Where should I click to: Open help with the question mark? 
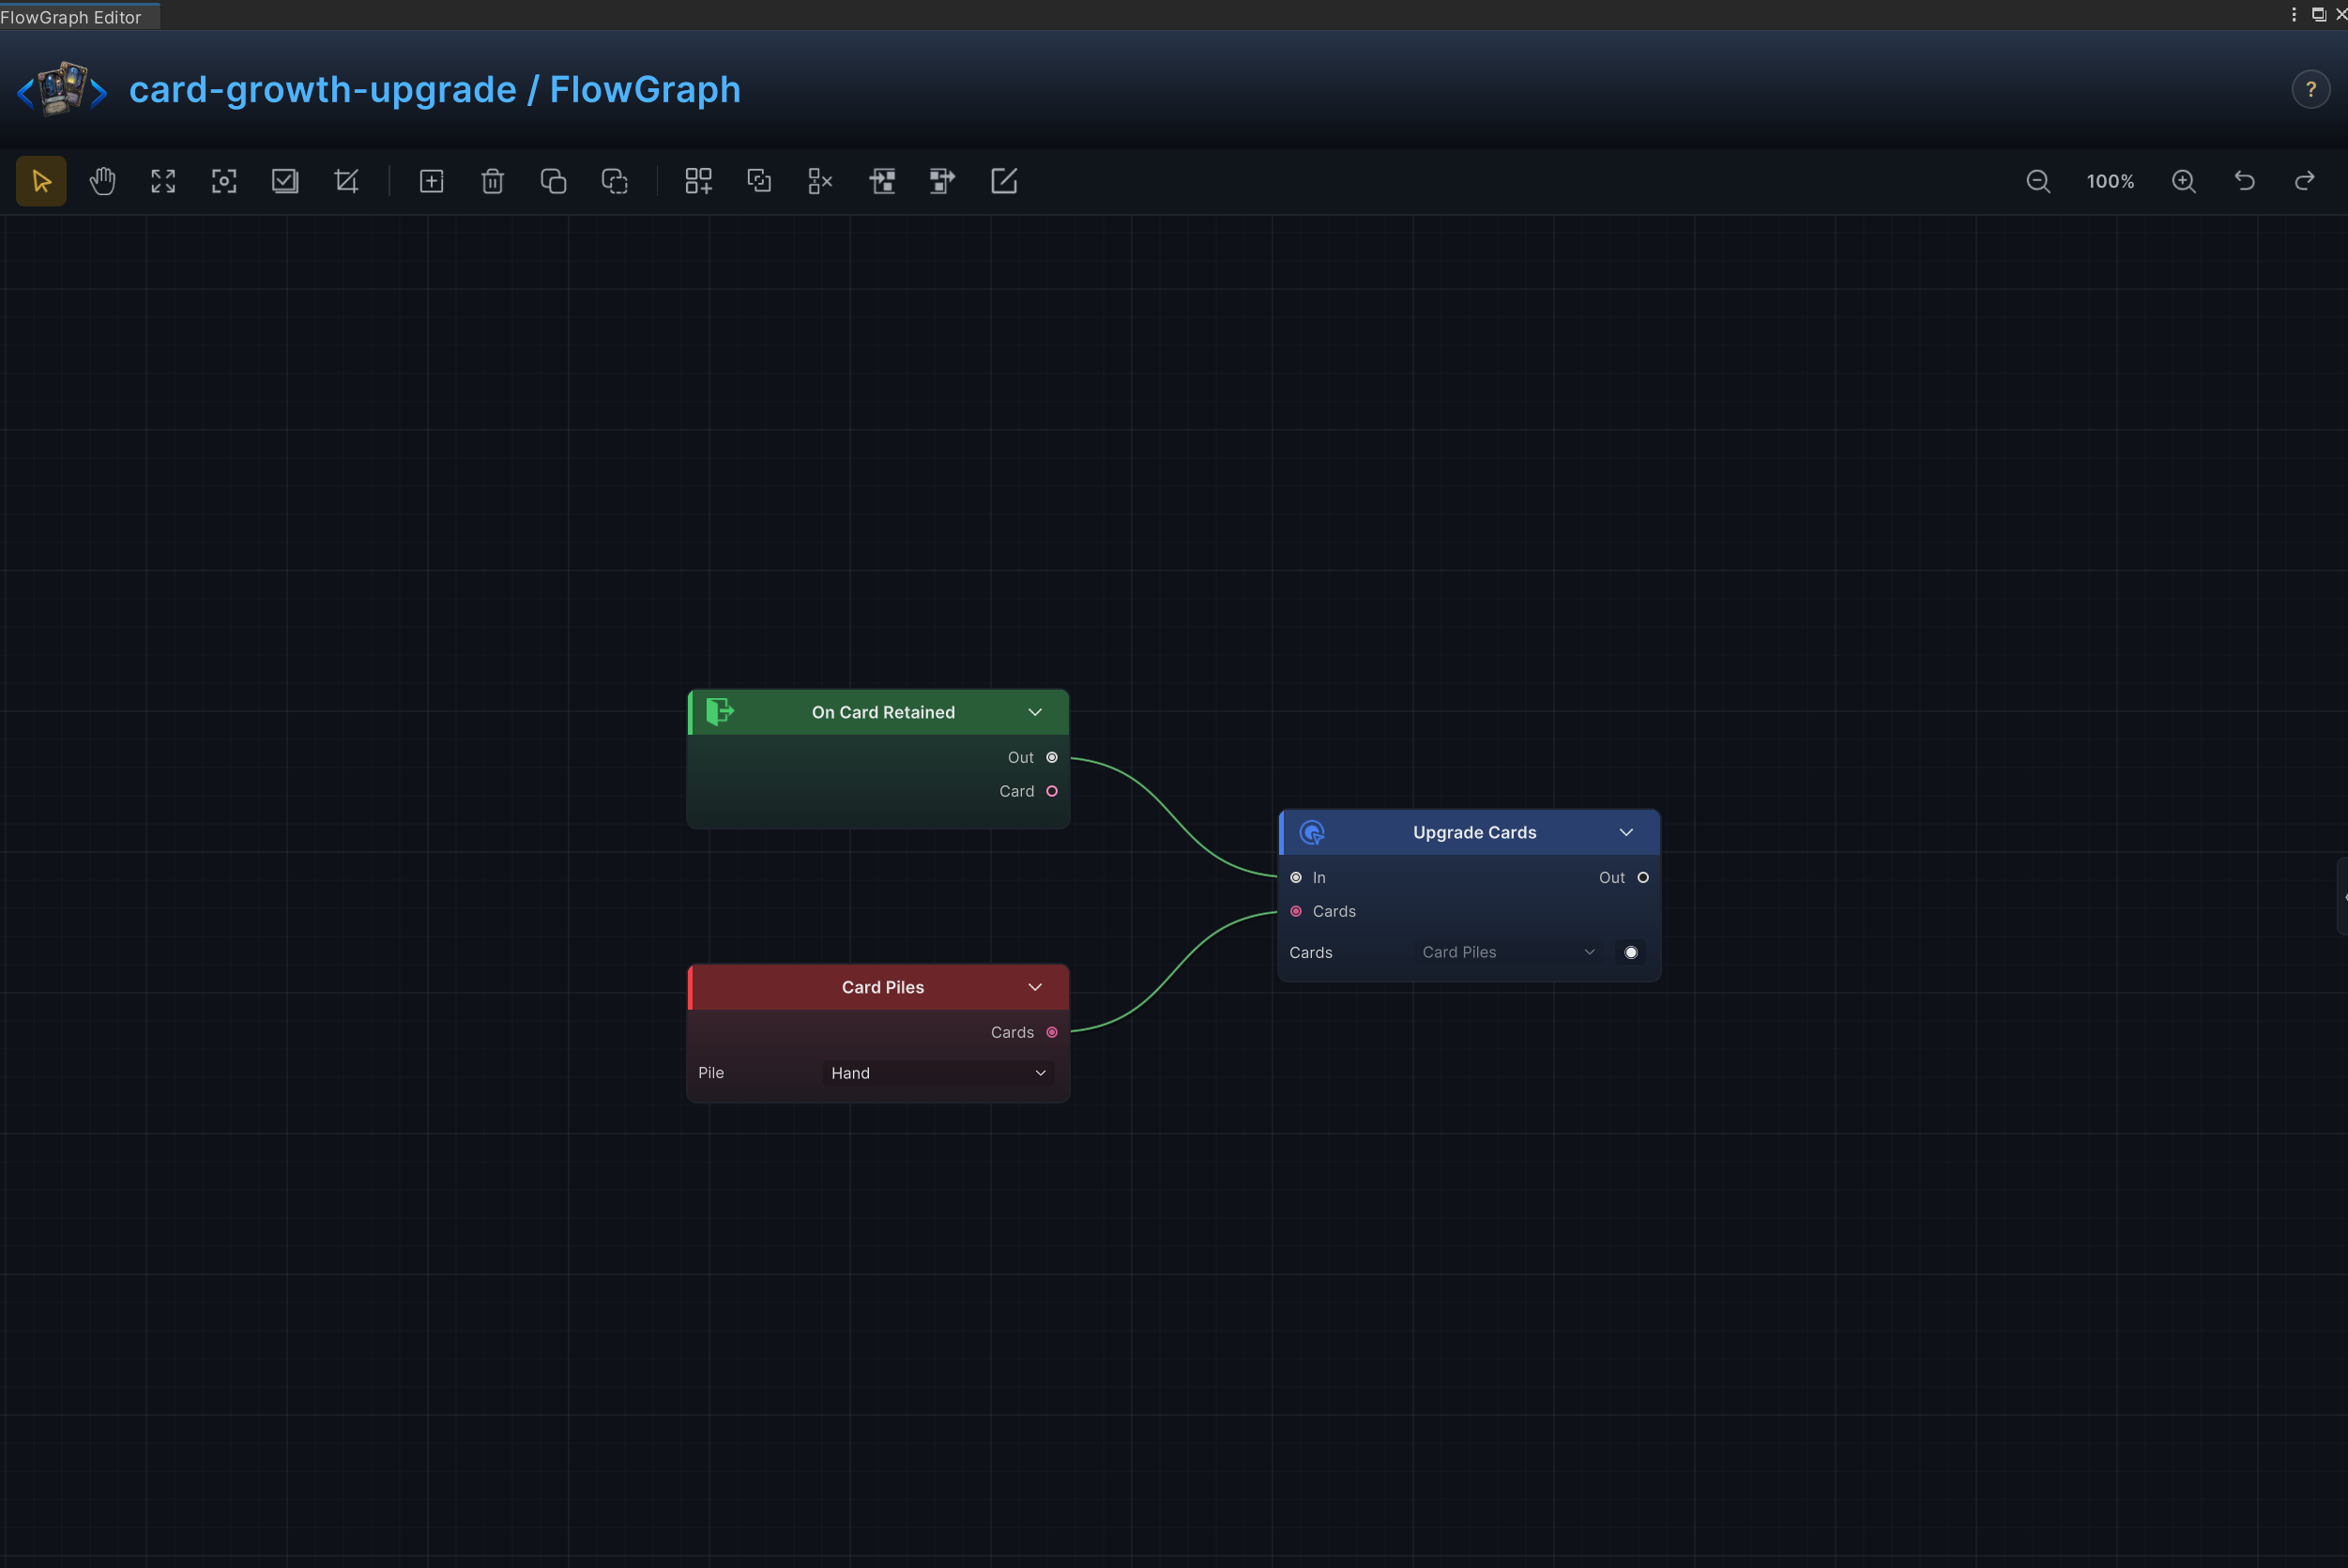point(2310,89)
